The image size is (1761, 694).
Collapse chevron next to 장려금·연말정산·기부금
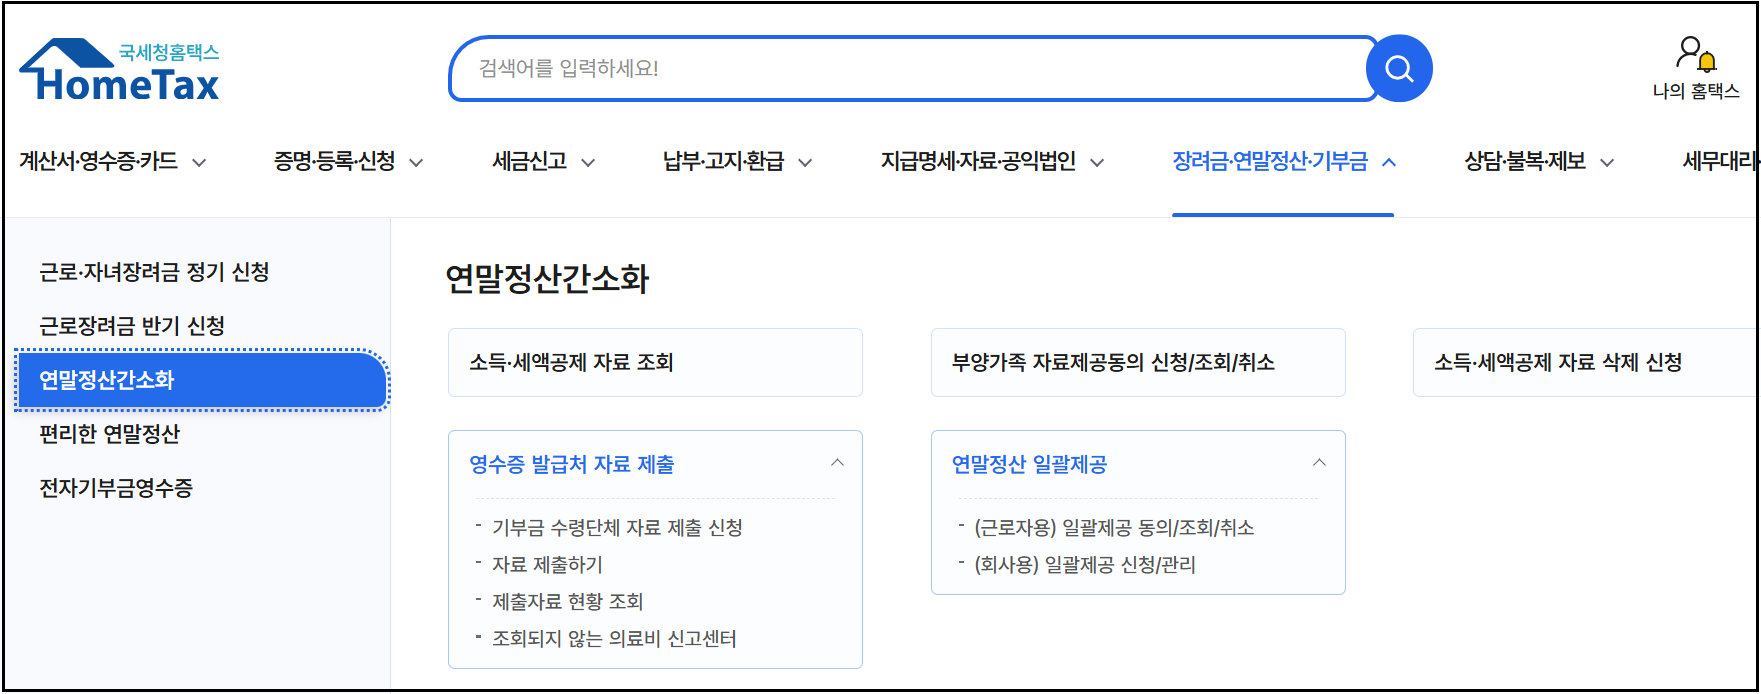click(x=1389, y=162)
